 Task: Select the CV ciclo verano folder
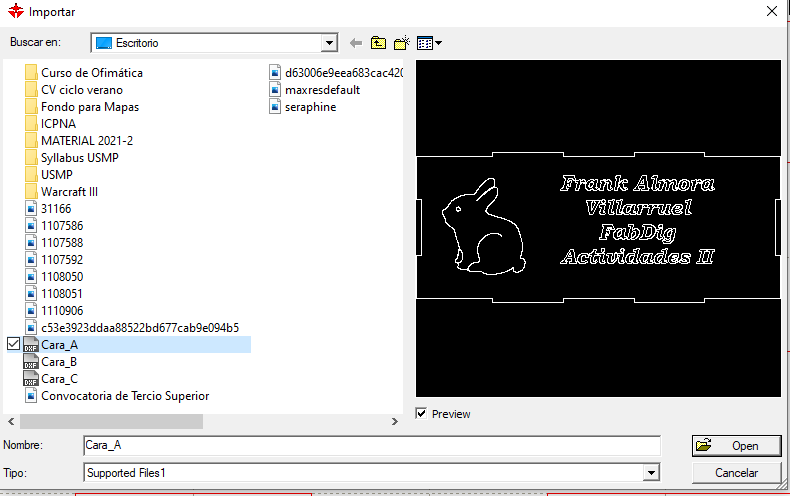point(74,90)
